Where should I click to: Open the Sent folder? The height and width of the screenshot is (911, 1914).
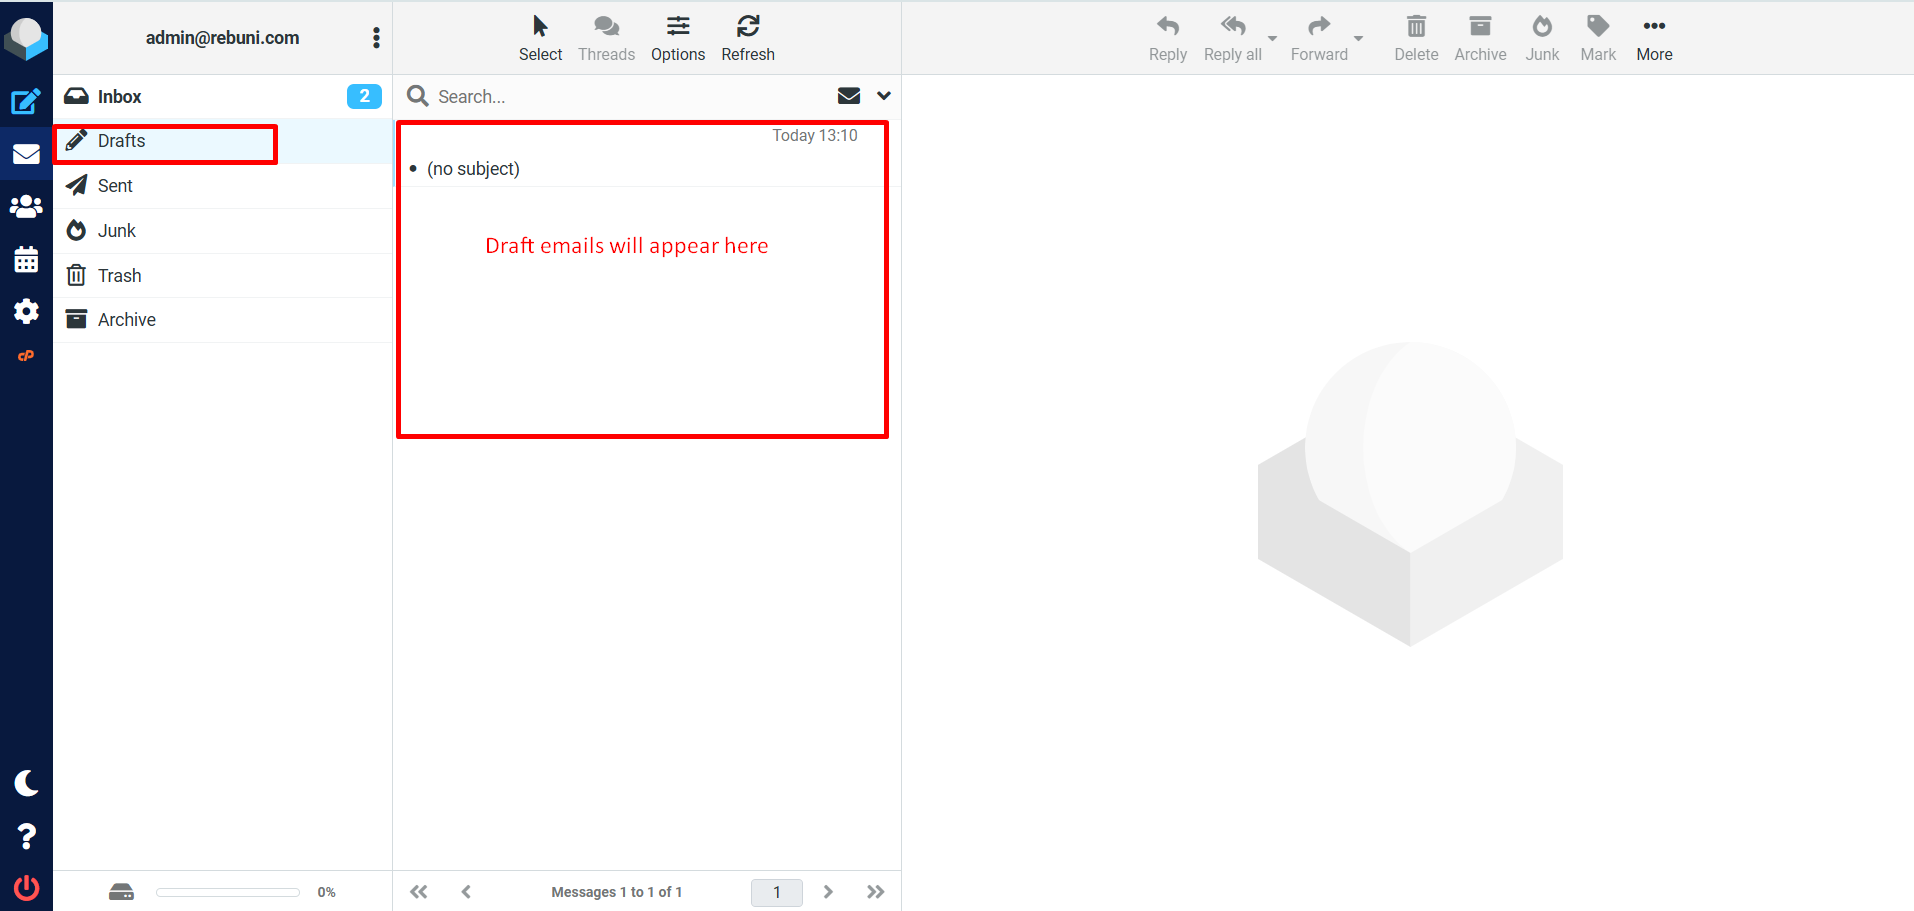point(115,186)
